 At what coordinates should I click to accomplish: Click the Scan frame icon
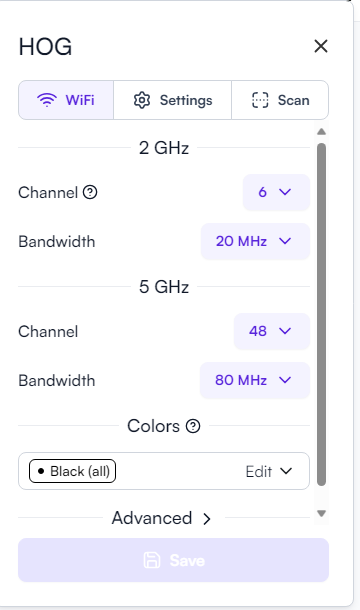coord(260,100)
